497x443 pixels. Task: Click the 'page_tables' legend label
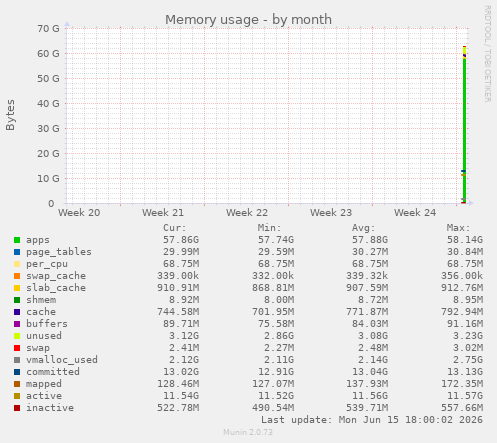click(x=59, y=252)
